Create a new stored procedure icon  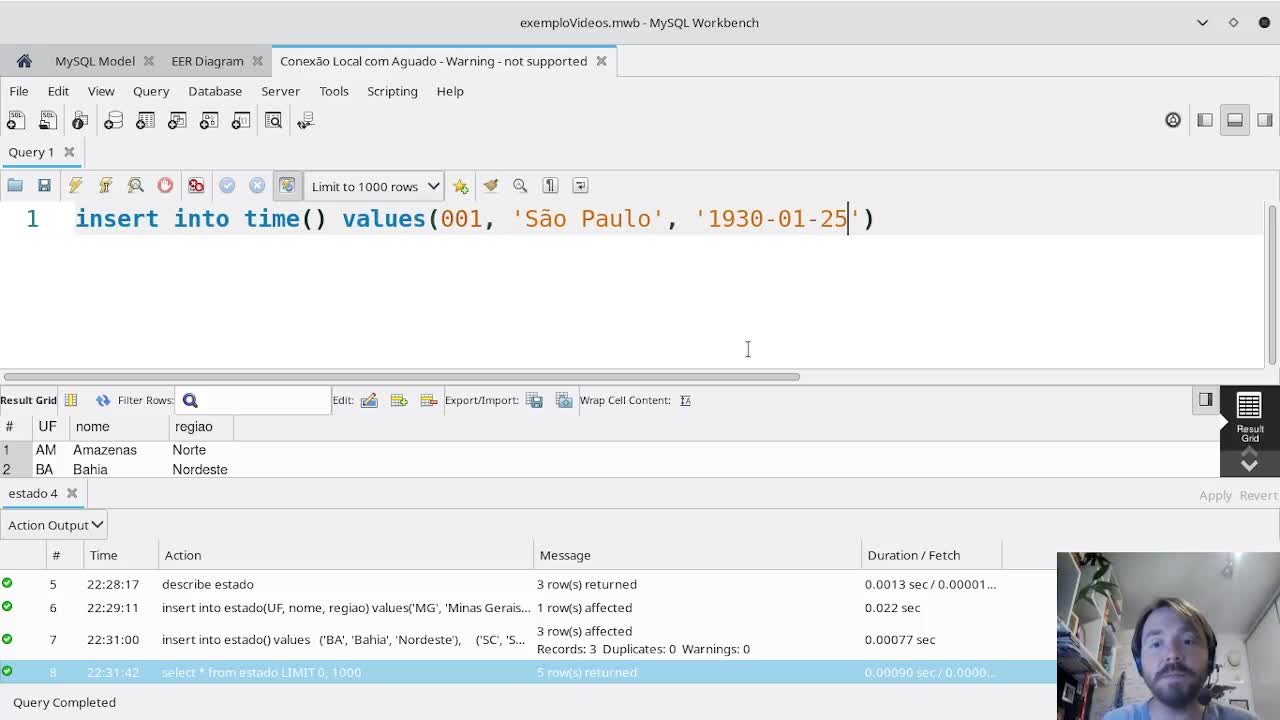(x=209, y=120)
